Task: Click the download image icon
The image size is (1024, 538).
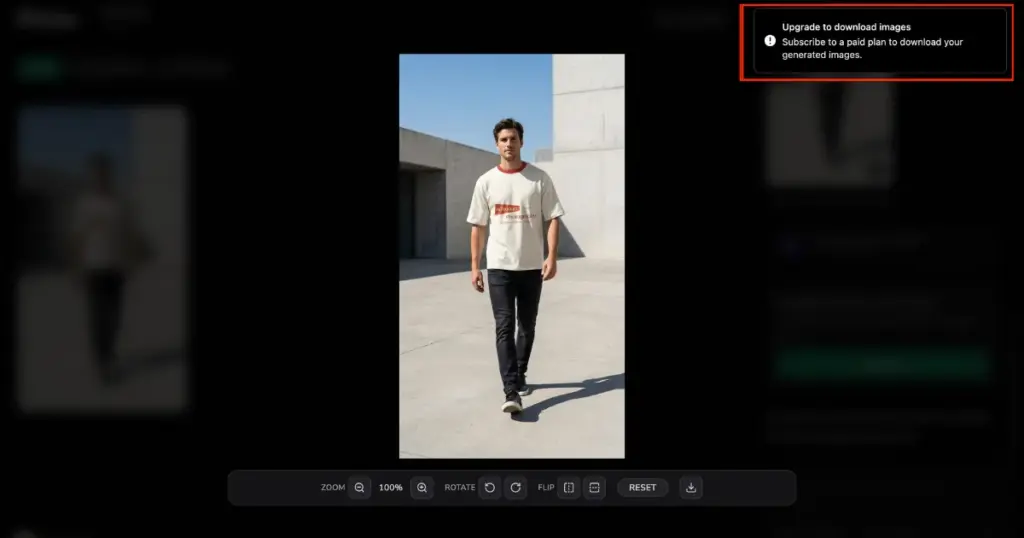Action: 691,488
